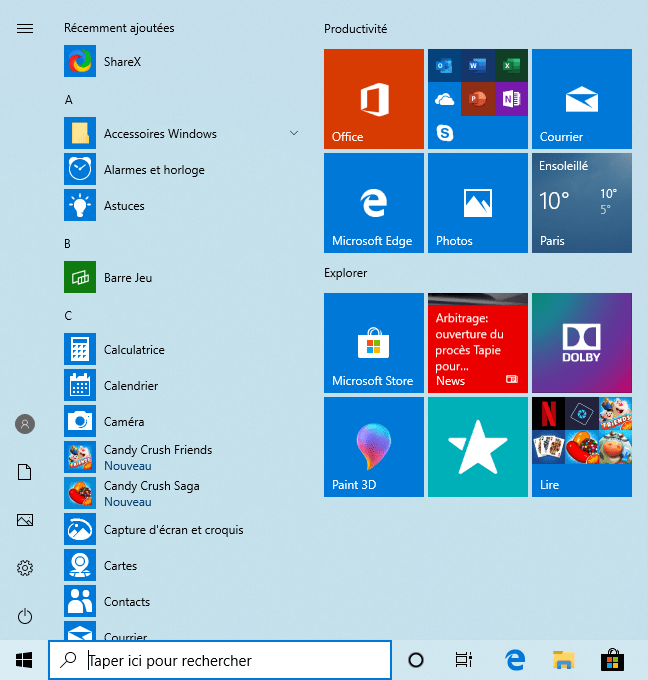Click the letter A section header
Image resolution: width=648 pixels, height=680 pixels.
coord(69,100)
